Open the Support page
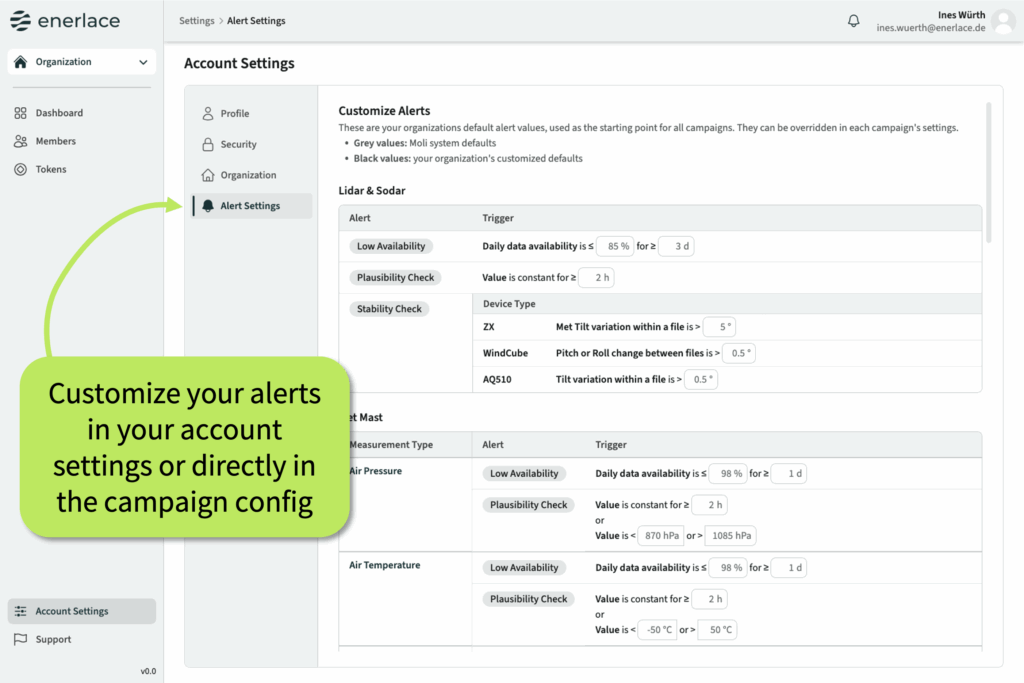 [x=53, y=639]
